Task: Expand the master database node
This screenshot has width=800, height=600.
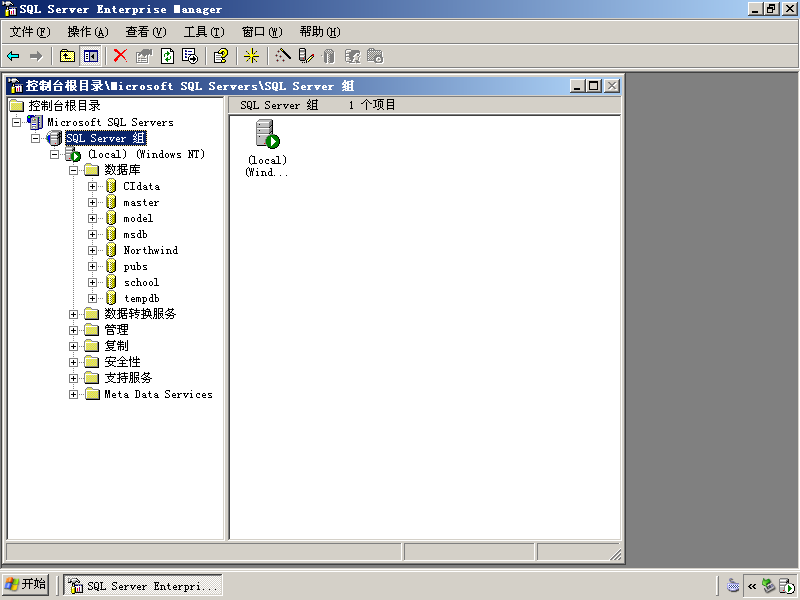Action: click(92, 203)
